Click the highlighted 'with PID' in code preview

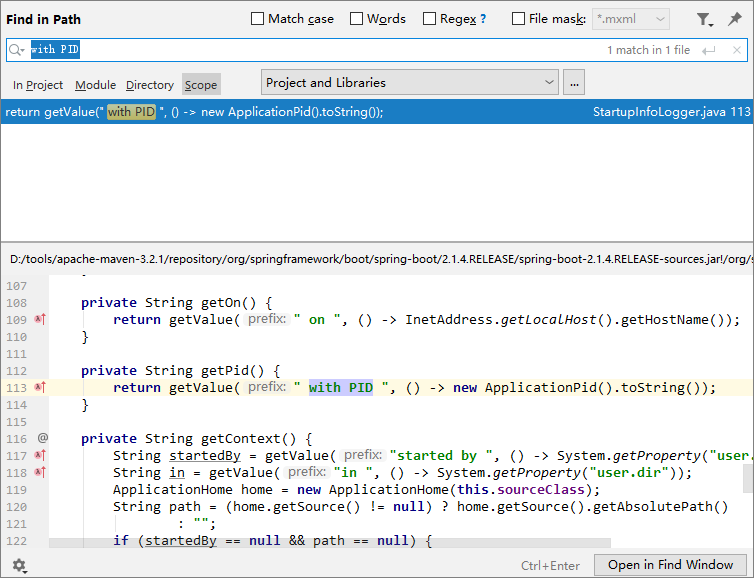[x=340, y=387]
